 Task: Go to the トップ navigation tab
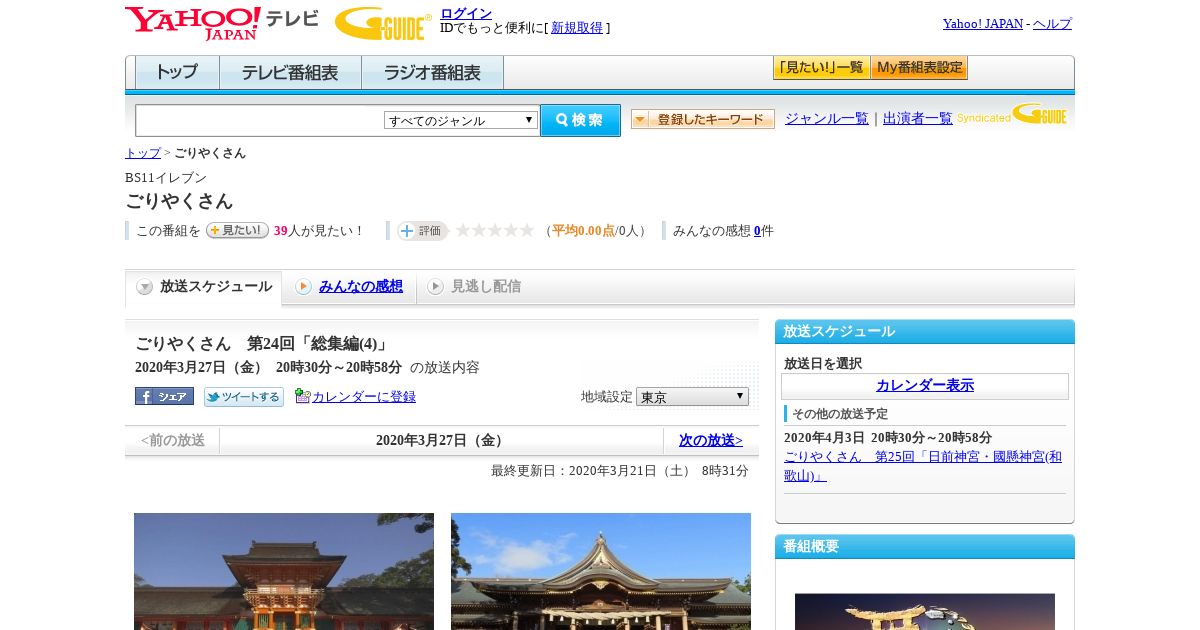point(177,73)
